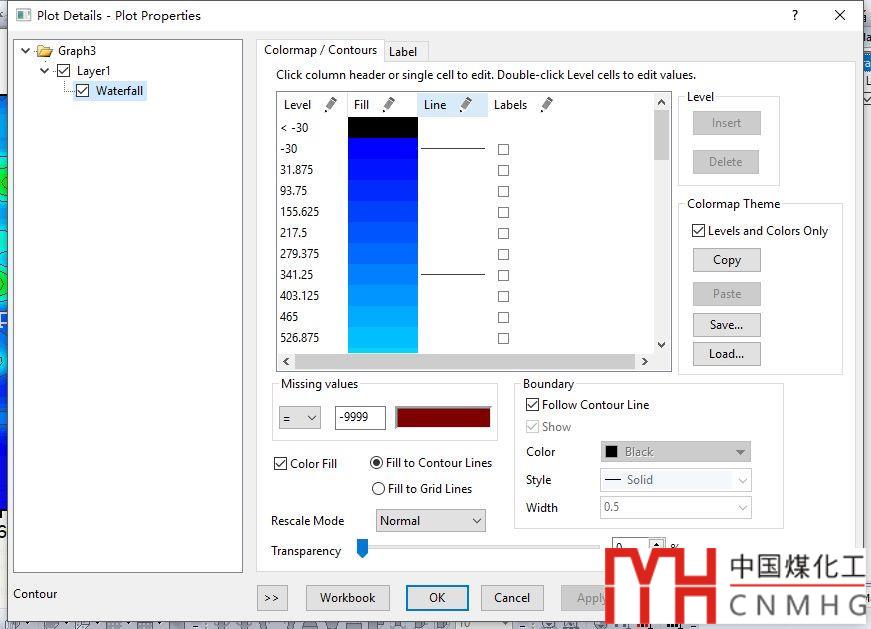Click the level value 465
Image resolution: width=871 pixels, height=629 pixels.
[x=289, y=317]
